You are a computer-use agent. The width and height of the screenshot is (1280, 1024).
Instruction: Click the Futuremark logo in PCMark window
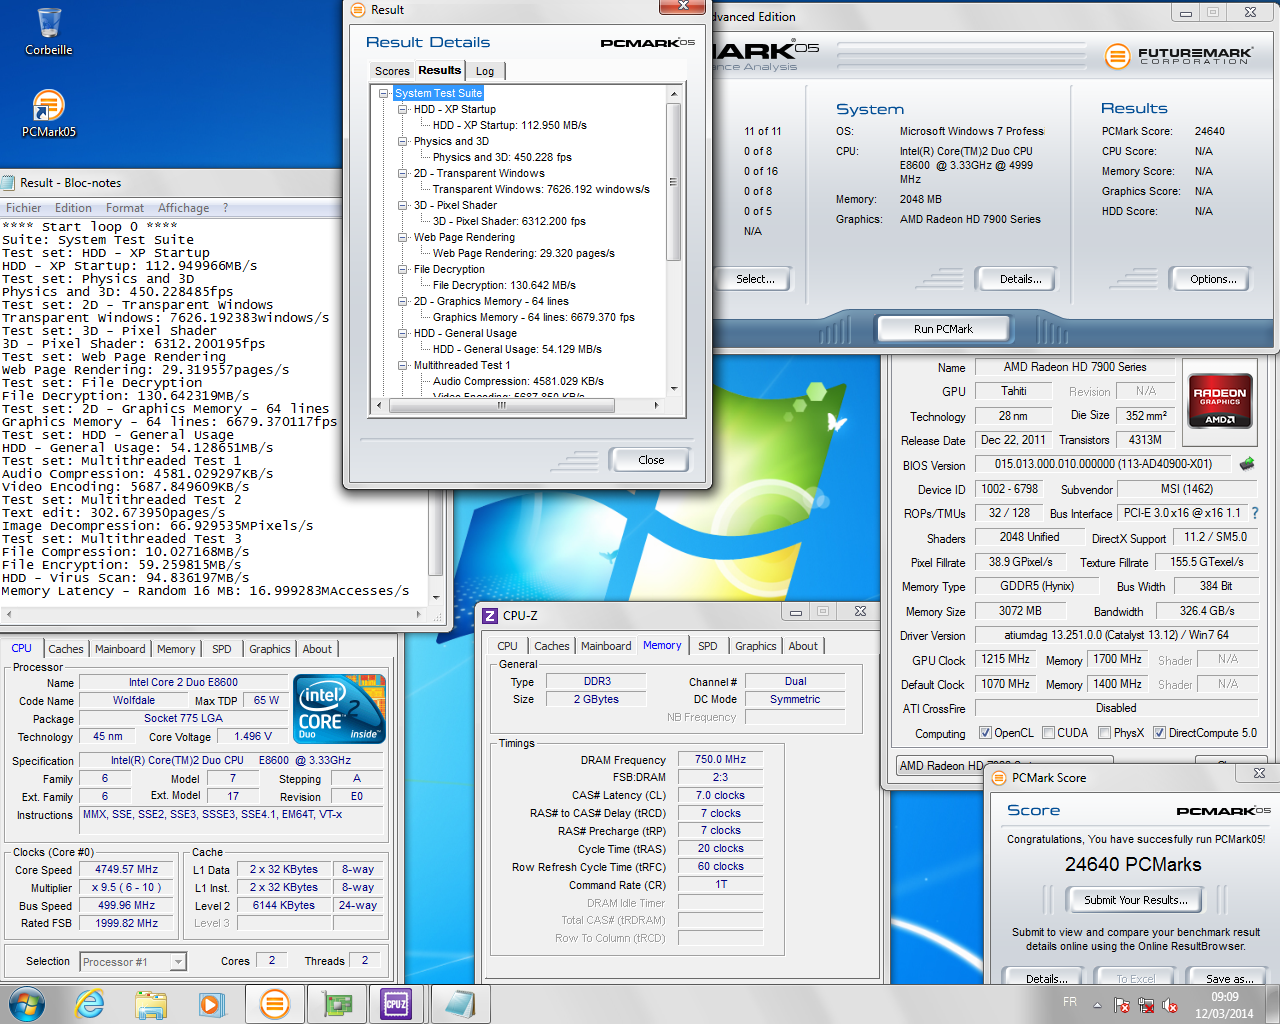click(x=1178, y=56)
